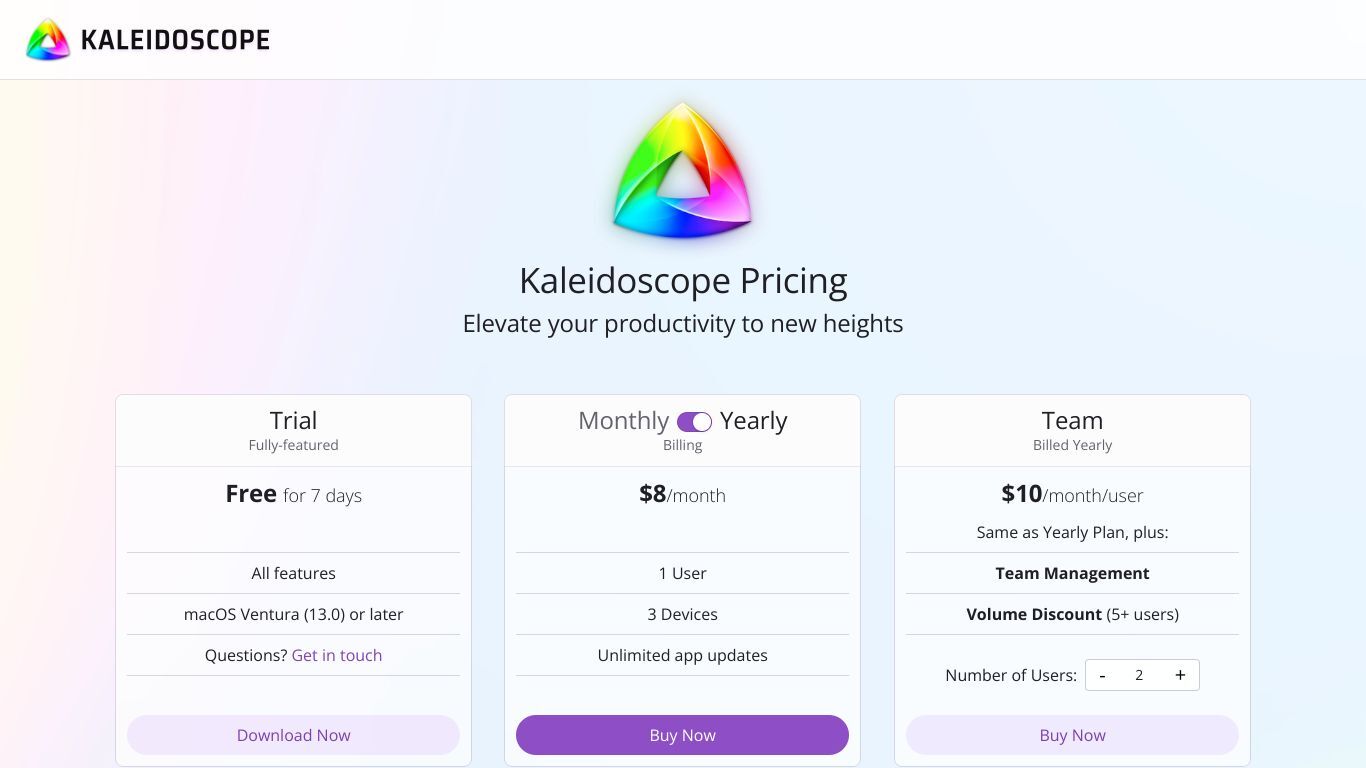Increase the number of users with plus

pos(1180,675)
